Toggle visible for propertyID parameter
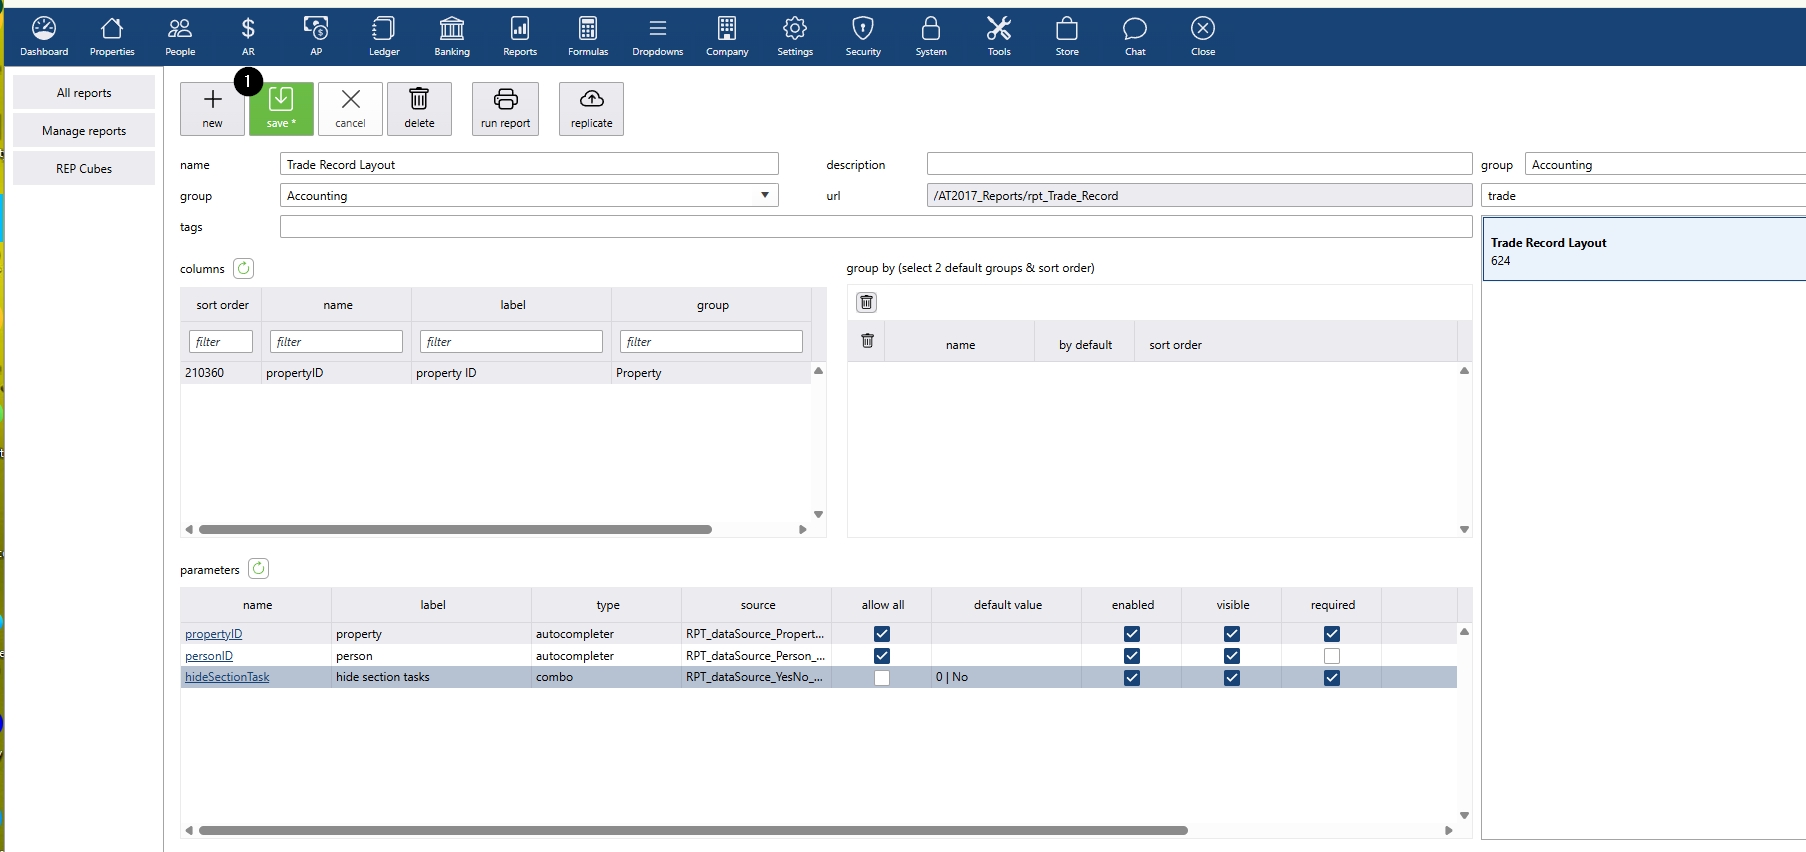1806x852 pixels. (x=1232, y=634)
